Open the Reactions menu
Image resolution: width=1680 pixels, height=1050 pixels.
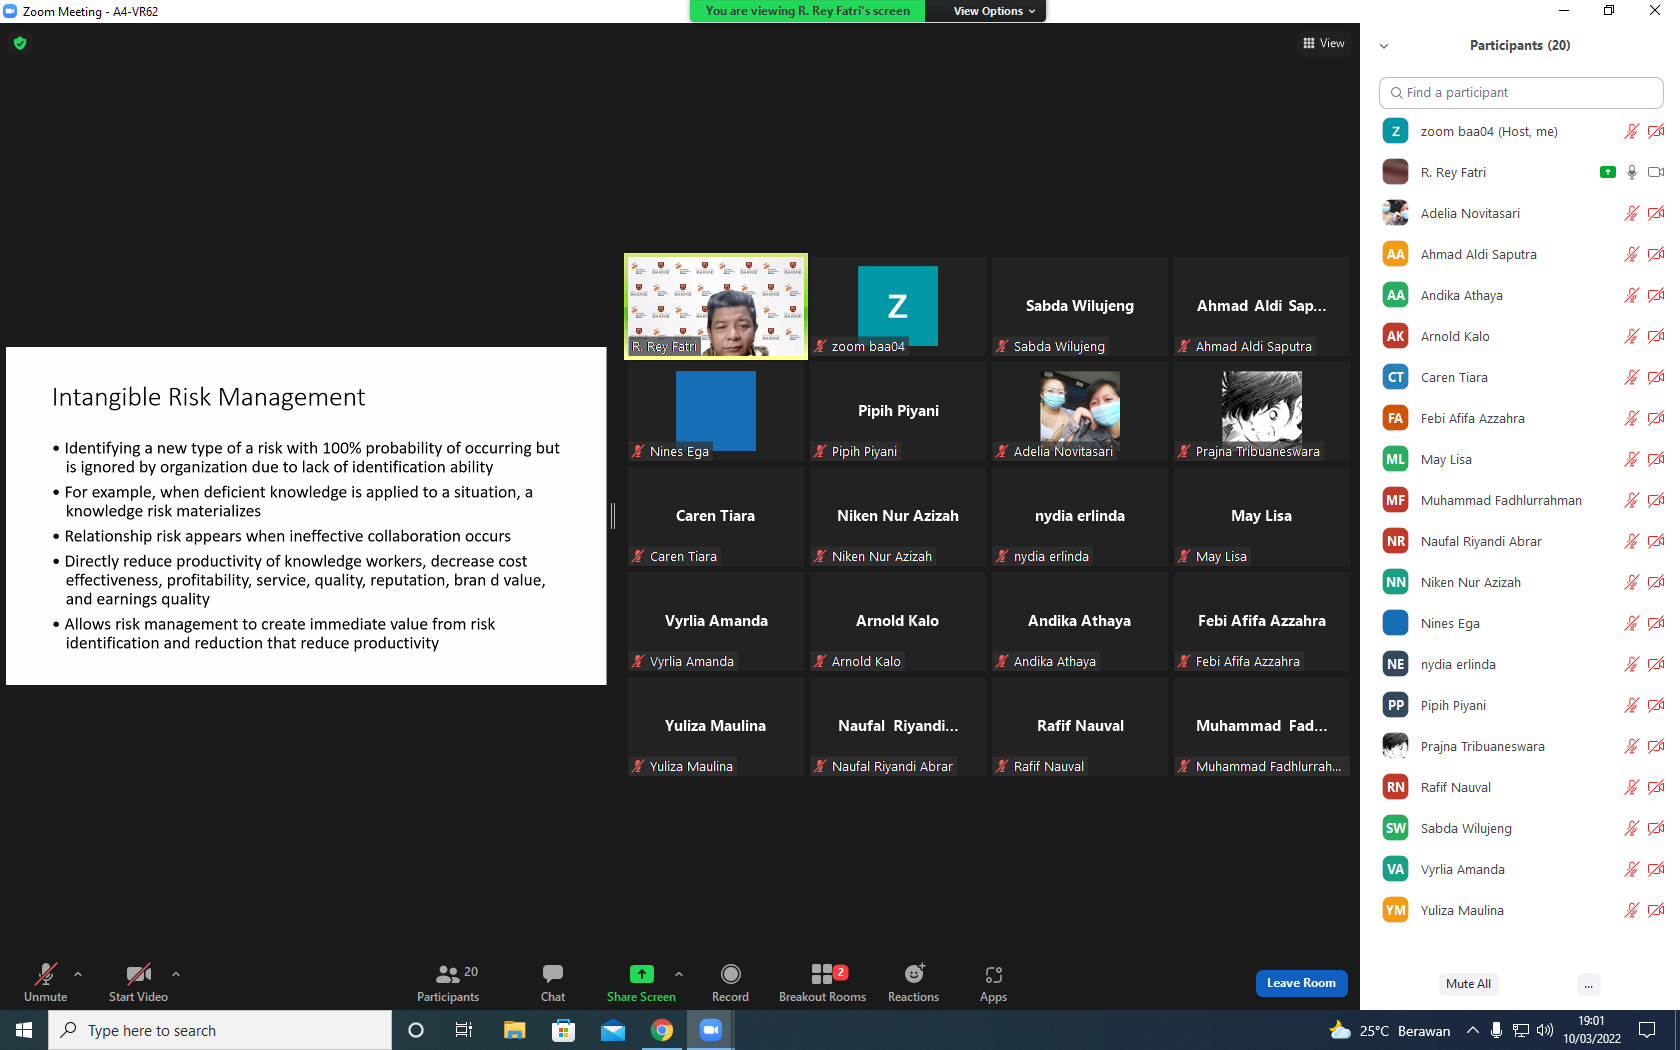pos(913,982)
